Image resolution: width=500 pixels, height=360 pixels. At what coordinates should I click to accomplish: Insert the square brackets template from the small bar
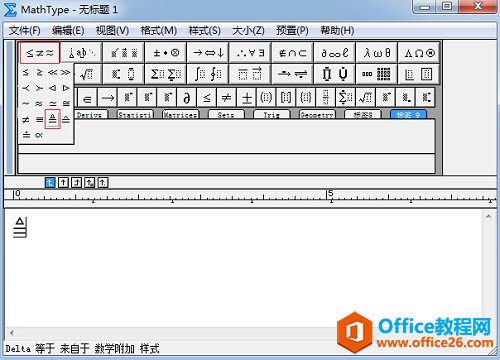[286, 98]
